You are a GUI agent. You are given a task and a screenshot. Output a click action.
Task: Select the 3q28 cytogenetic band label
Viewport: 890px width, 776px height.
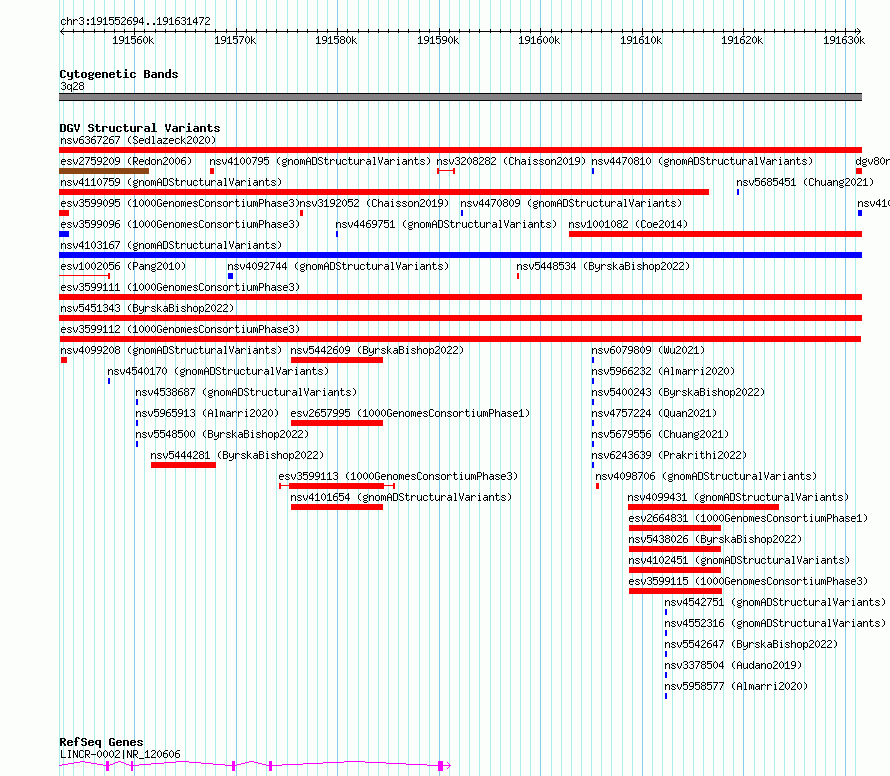(72, 86)
